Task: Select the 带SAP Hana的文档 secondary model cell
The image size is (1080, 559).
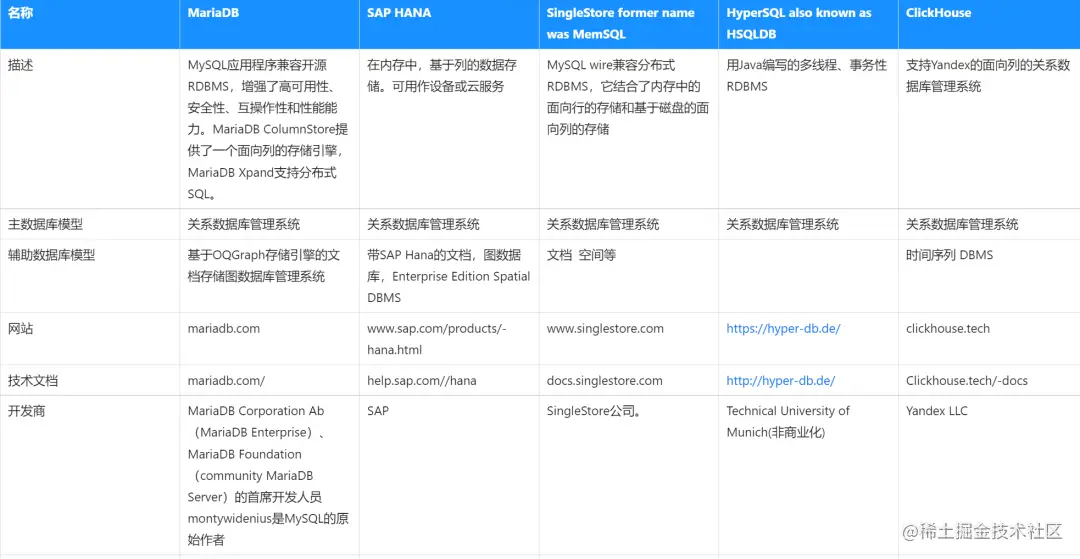Action: click(448, 276)
